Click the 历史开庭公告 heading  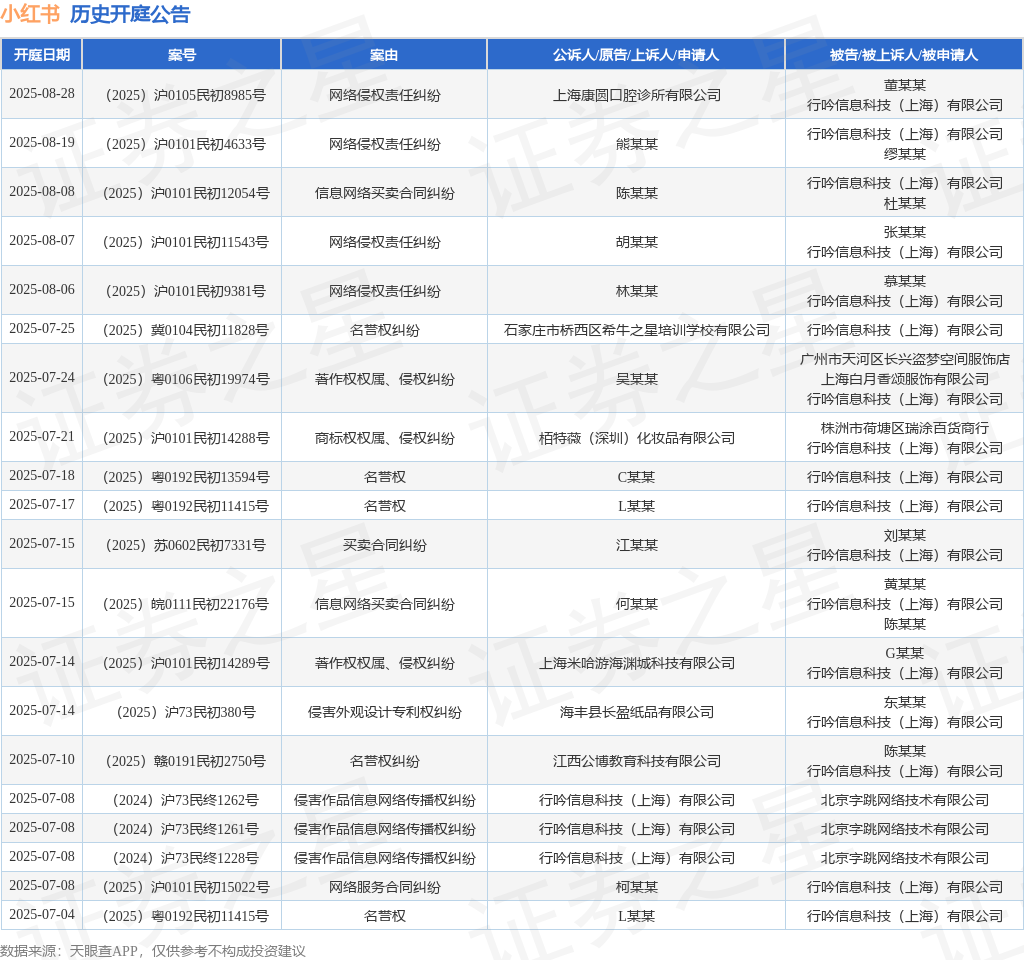pyautogui.click(x=130, y=14)
